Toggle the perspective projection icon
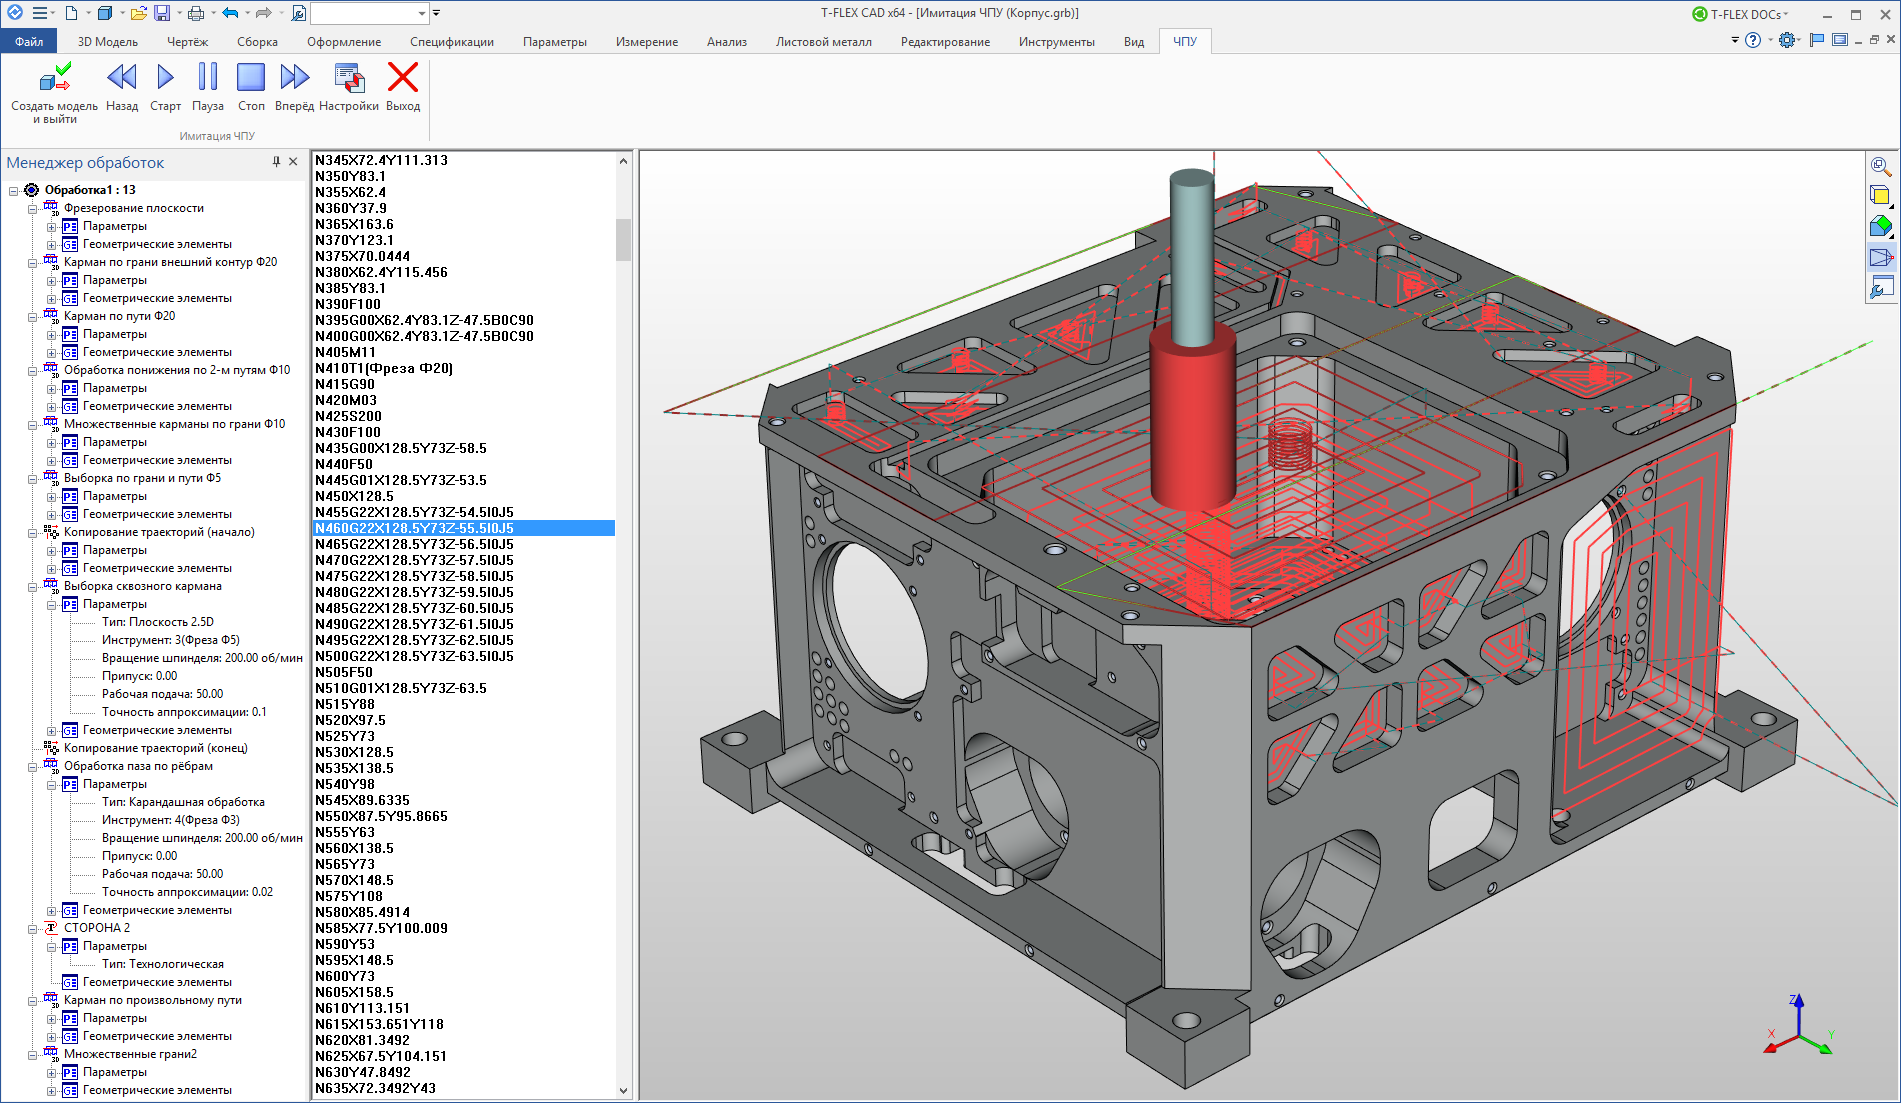The image size is (1901, 1103). point(1881,258)
